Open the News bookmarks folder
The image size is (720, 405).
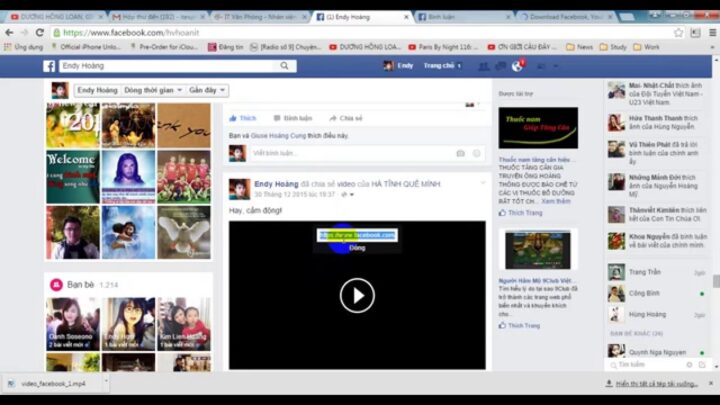pyautogui.click(x=579, y=47)
